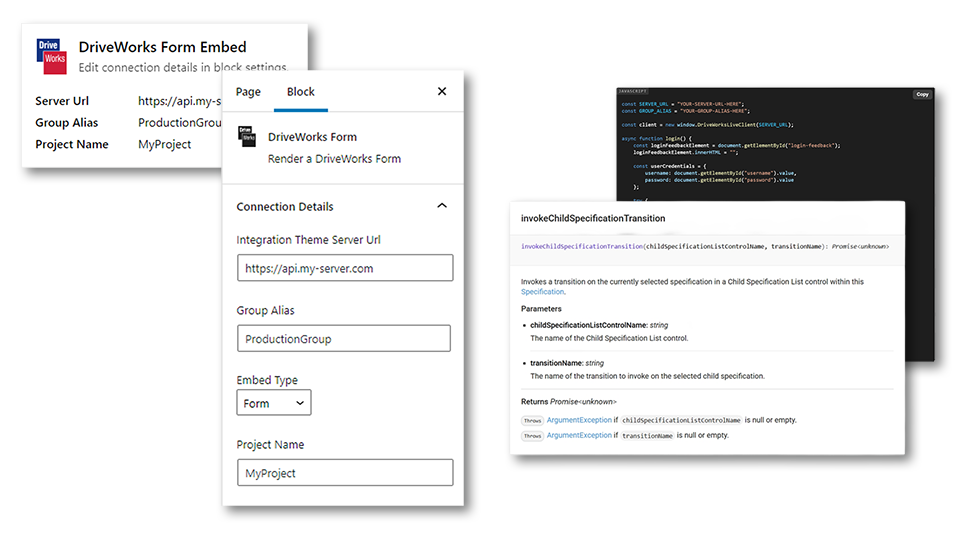
Task: Click the Integration Theme Server Url field
Action: (345, 268)
